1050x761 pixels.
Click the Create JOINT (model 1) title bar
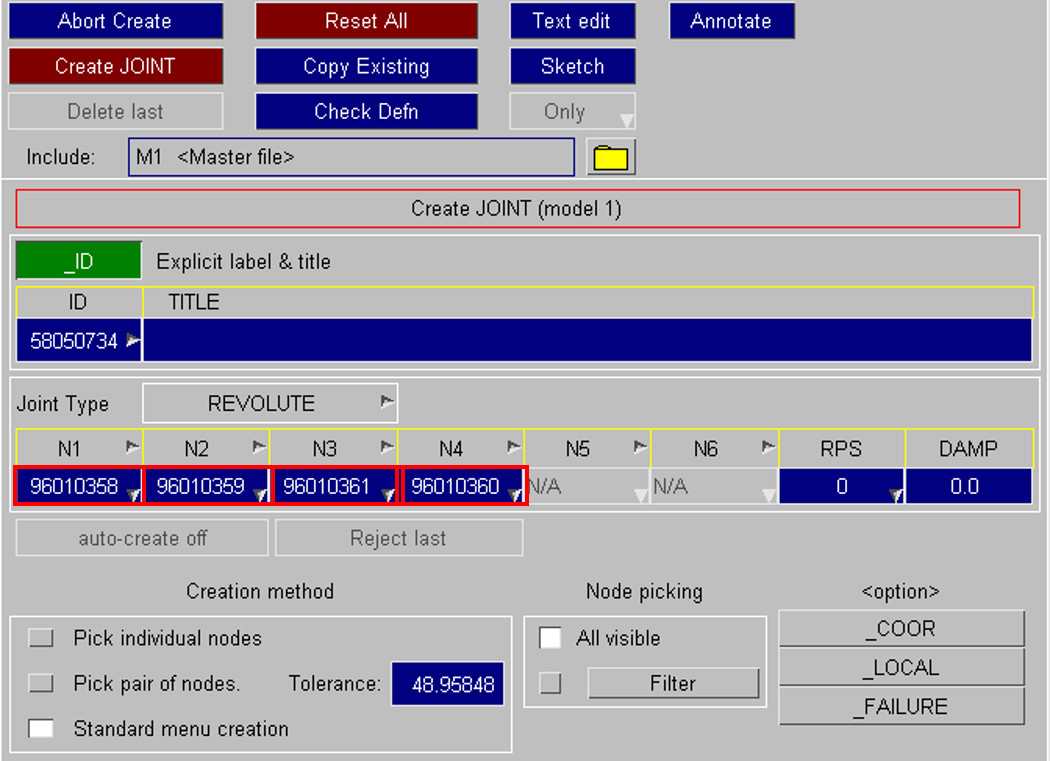517,208
